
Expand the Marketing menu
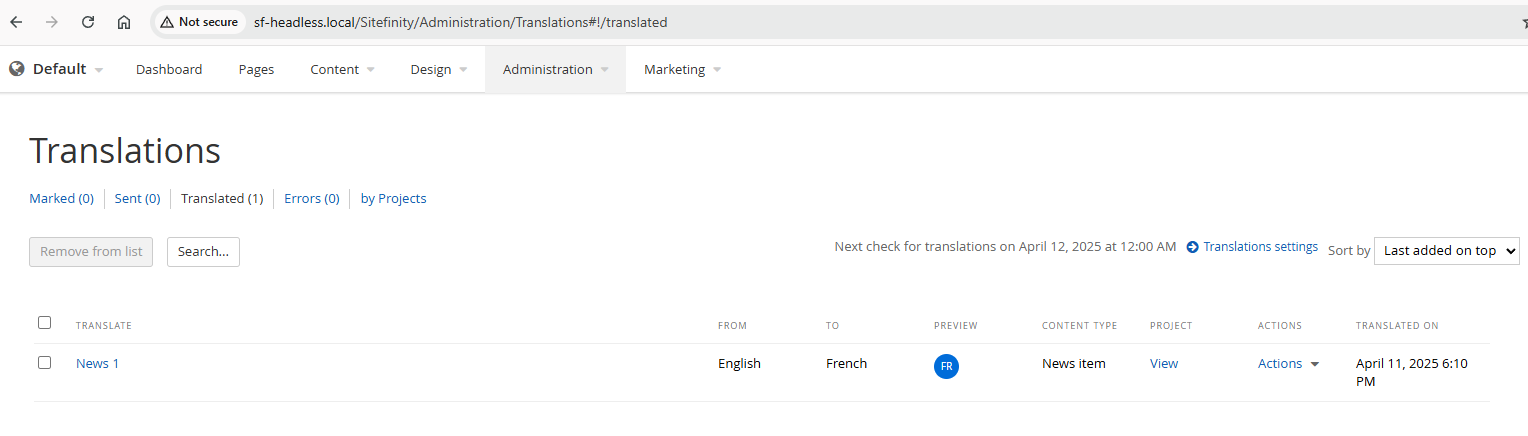pos(682,69)
